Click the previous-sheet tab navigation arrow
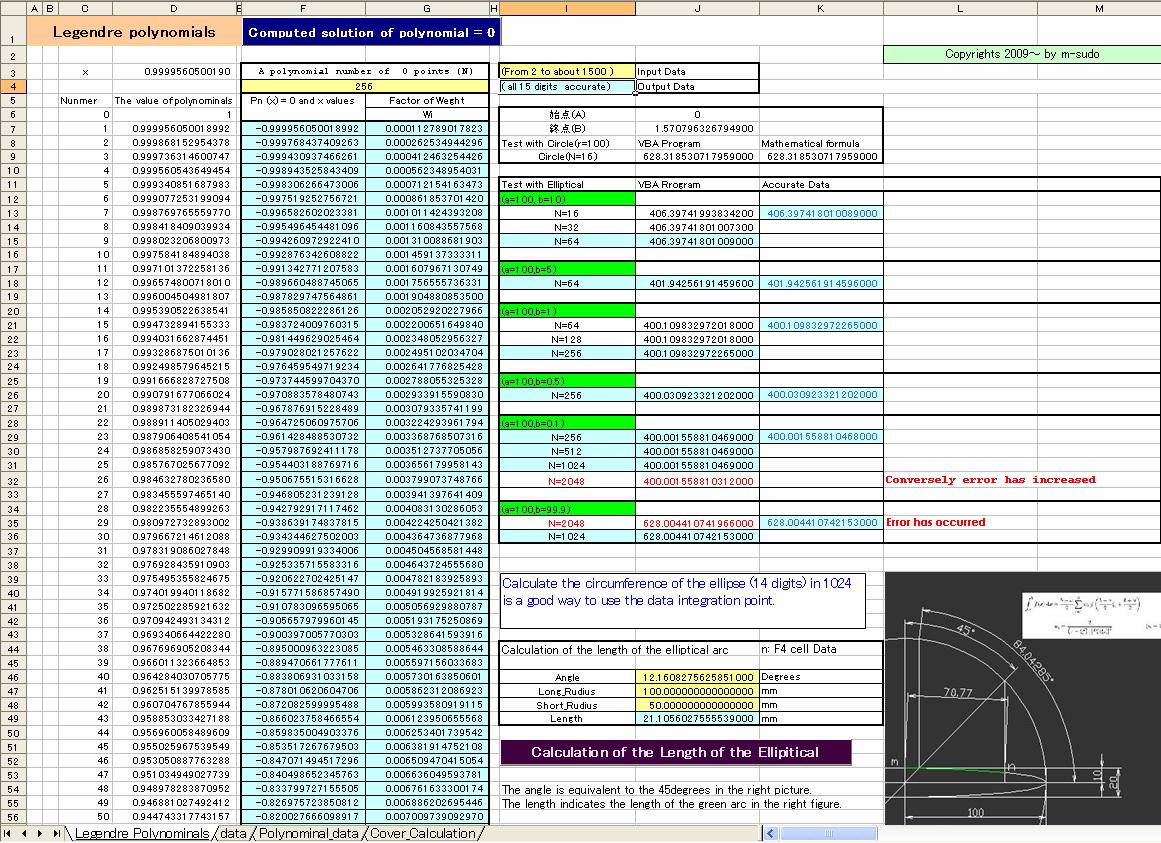The image size is (1161, 843). [x=24, y=833]
